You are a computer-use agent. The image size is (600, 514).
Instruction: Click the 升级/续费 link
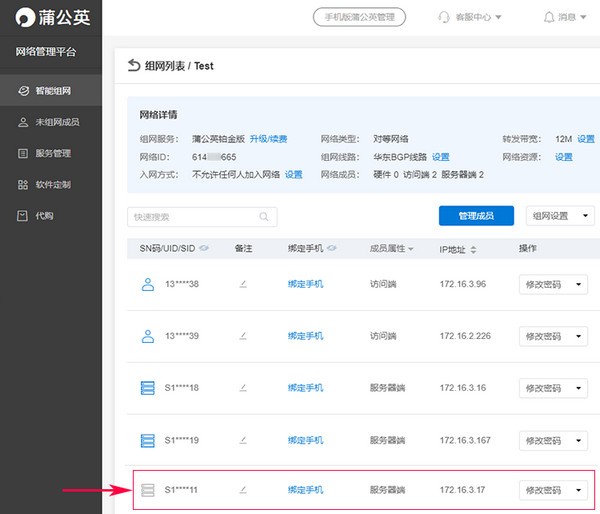pos(269,139)
